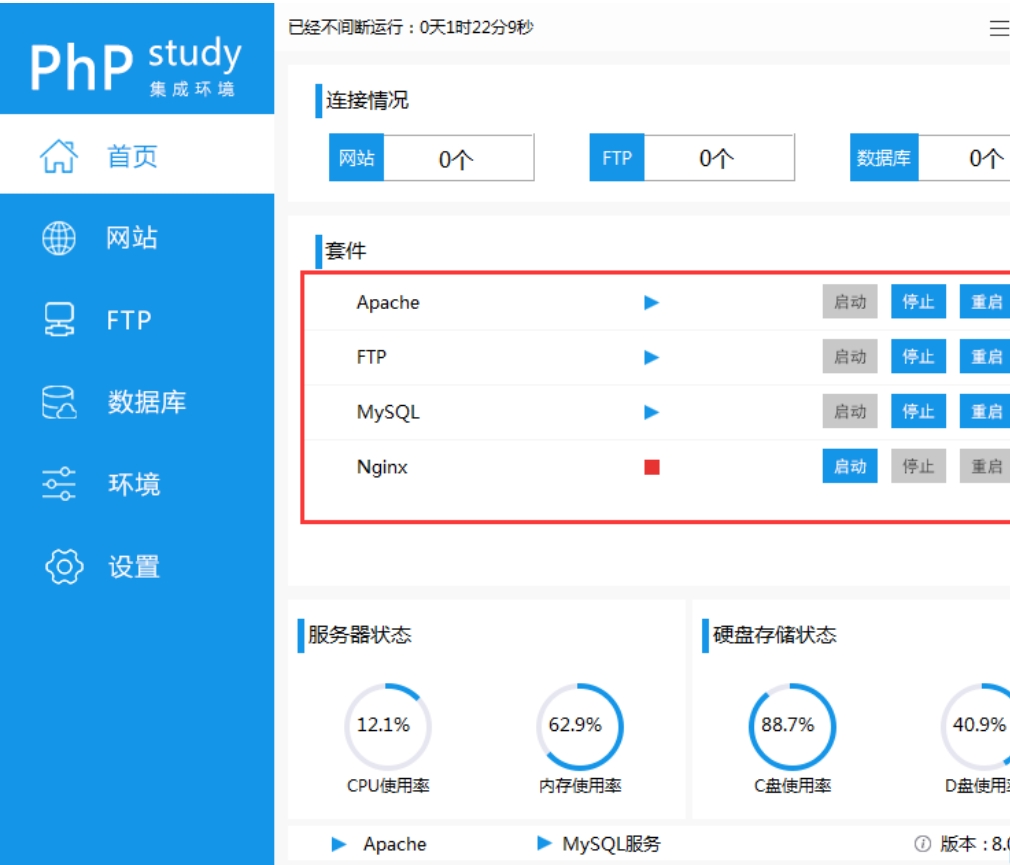Image resolution: width=1010 pixels, height=865 pixels.
Task: Select the Apache row name in 套件
Action: (388, 302)
